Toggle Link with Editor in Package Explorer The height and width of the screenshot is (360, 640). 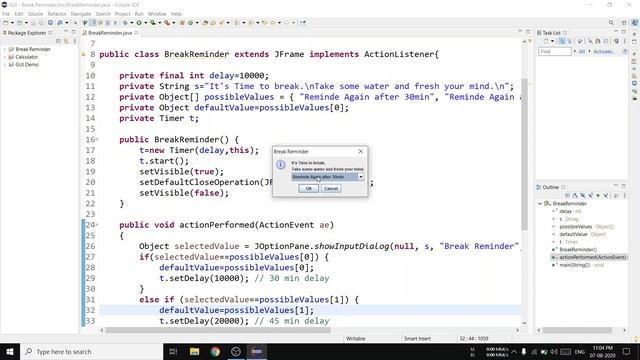pos(66,41)
